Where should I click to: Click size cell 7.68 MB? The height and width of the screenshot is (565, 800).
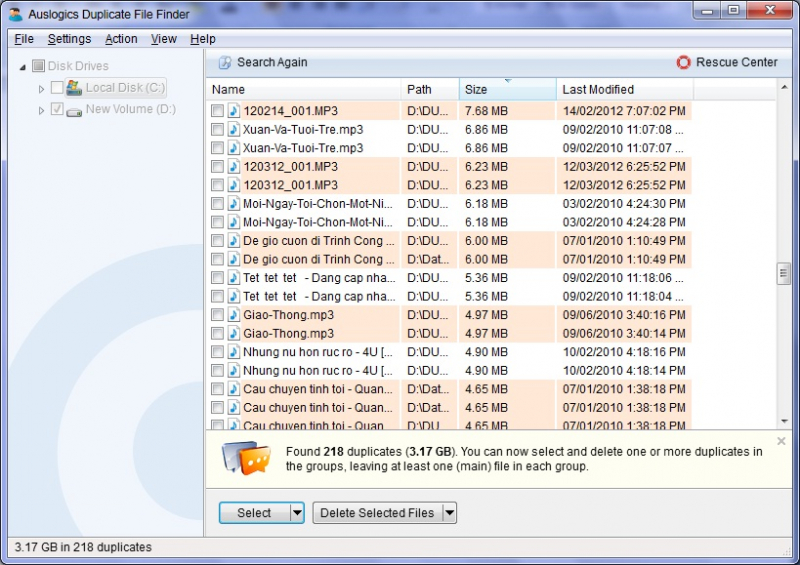pyautogui.click(x=486, y=111)
